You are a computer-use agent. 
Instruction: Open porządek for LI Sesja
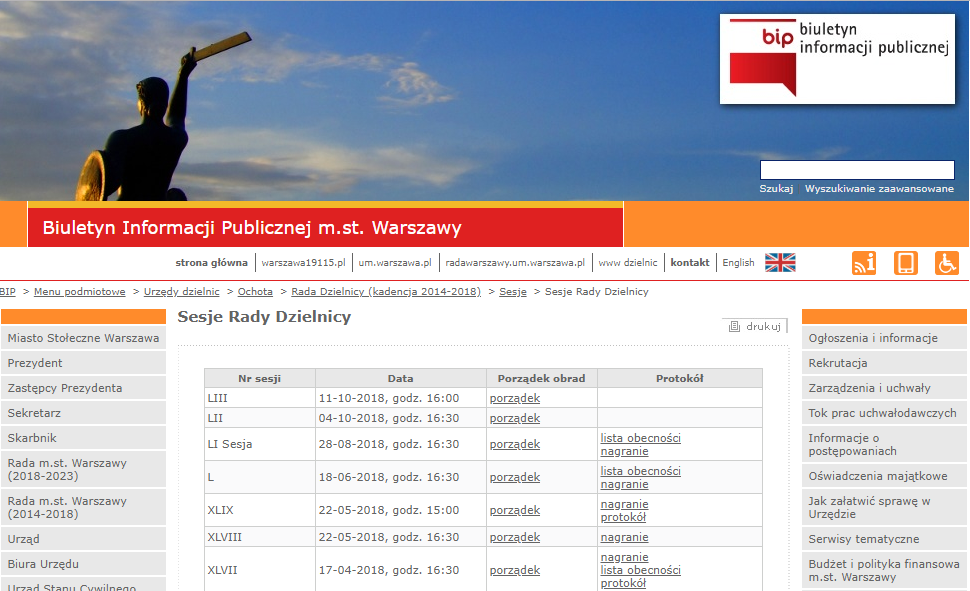[x=515, y=444]
